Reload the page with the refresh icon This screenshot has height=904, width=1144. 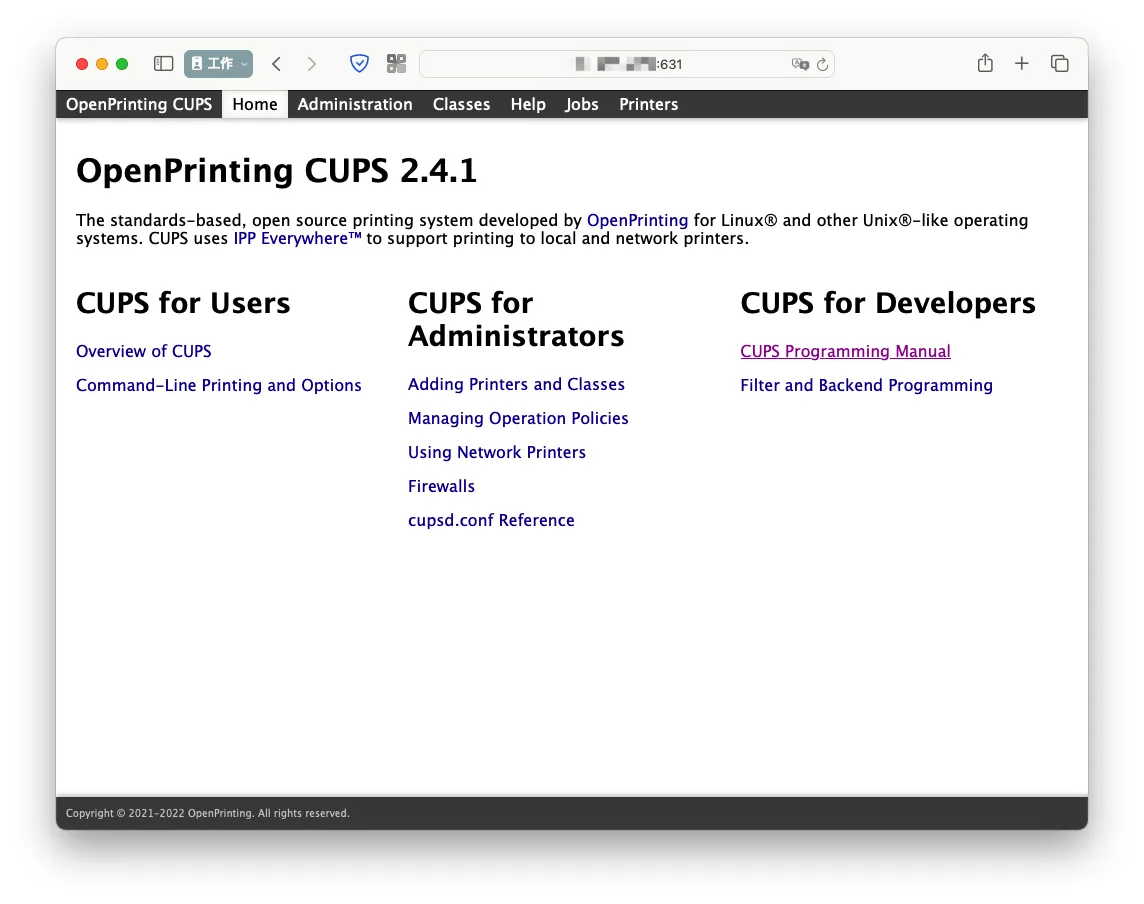coord(822,64)
